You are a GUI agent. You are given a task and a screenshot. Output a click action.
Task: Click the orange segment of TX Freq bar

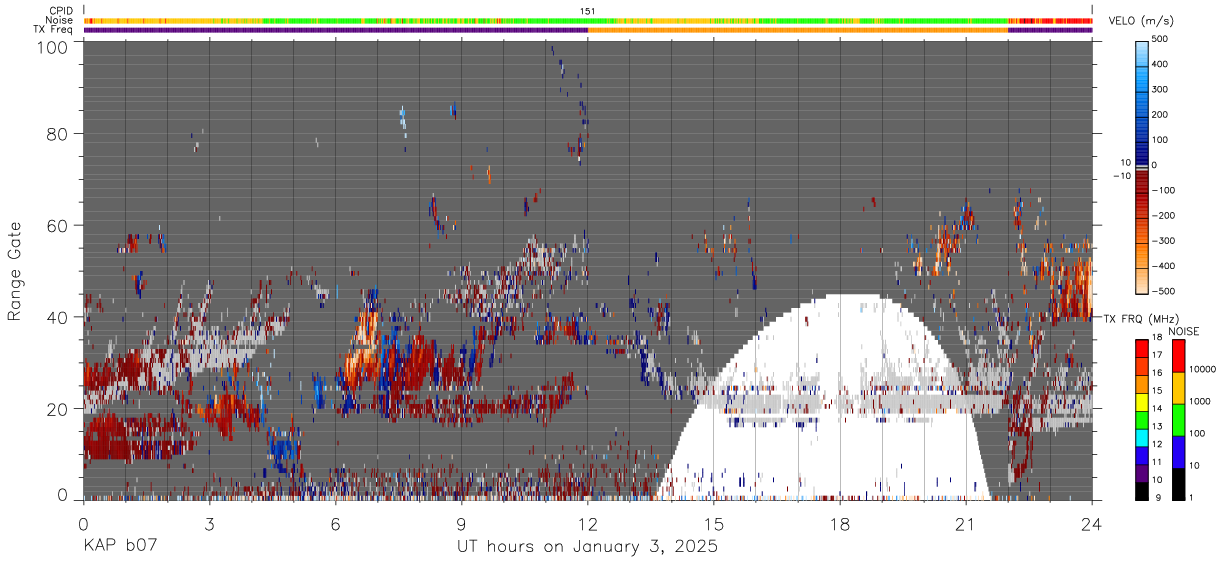point(798,30)
